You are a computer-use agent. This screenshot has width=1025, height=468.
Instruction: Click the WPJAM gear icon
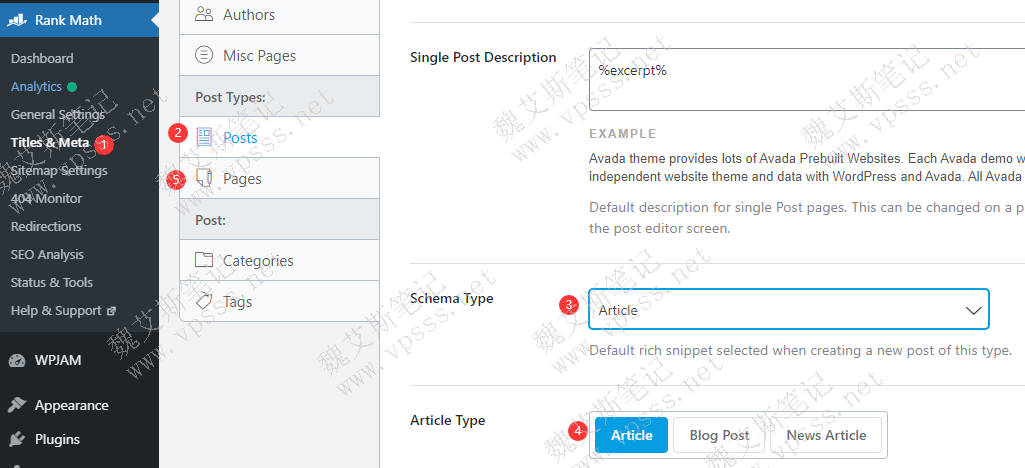tap(17, 360)
